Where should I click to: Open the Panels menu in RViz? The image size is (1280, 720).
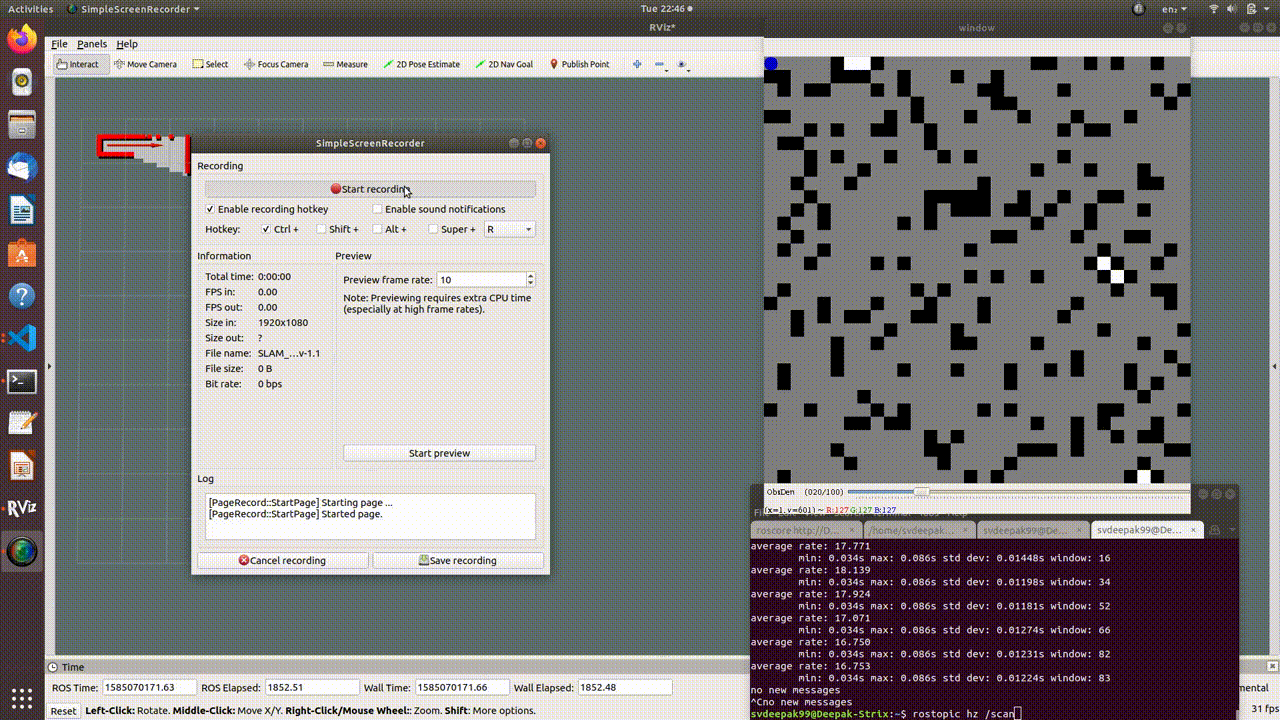[91, 44]
